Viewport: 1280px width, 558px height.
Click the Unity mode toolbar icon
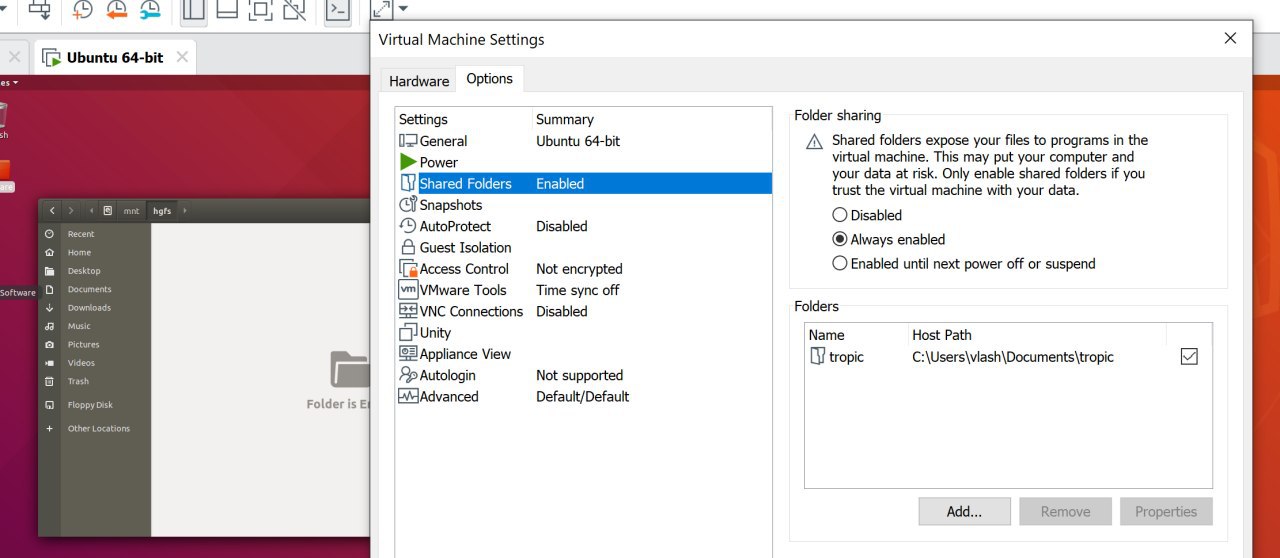[x=294, y=10]
